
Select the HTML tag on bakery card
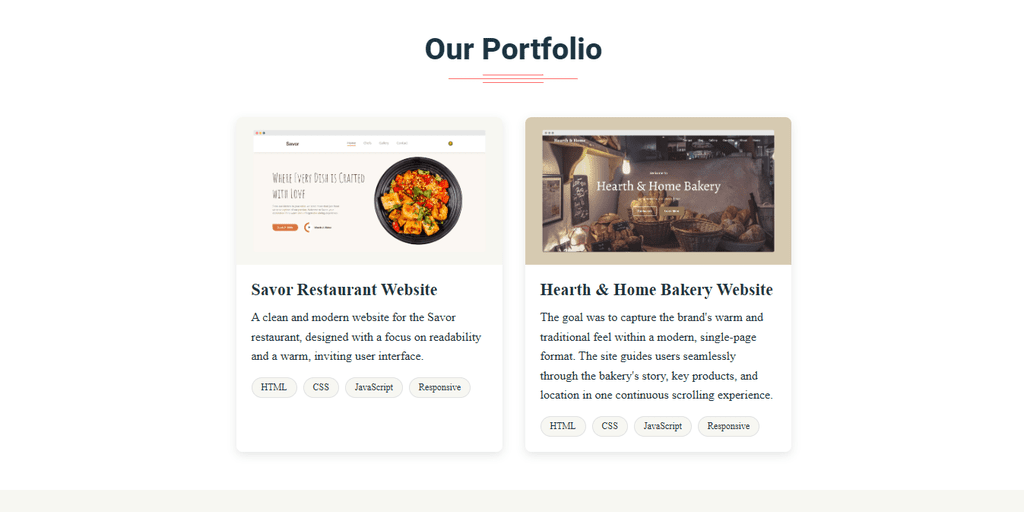point(563,426)
